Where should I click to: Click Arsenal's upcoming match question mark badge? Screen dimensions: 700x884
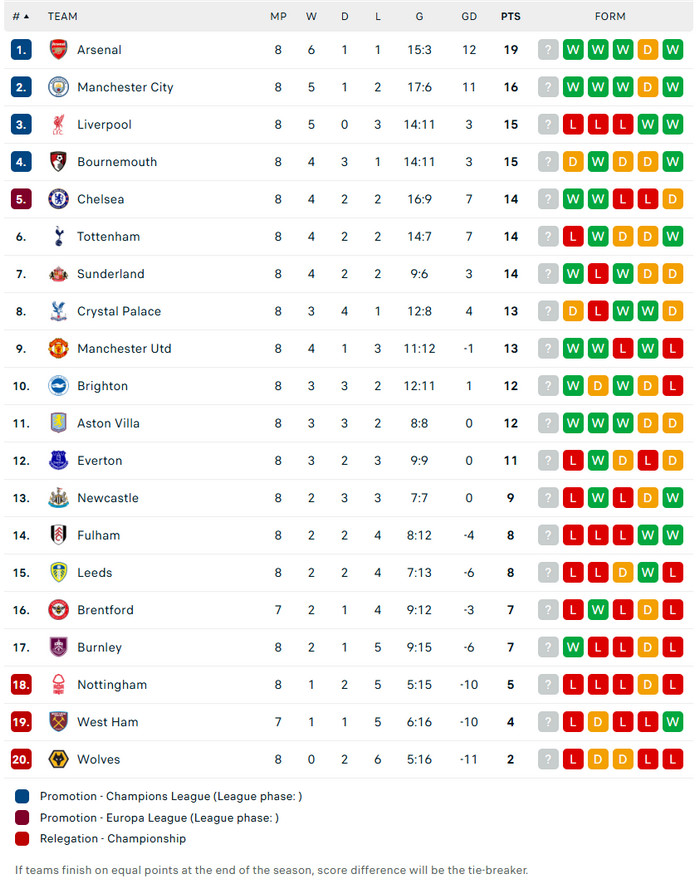548,50
